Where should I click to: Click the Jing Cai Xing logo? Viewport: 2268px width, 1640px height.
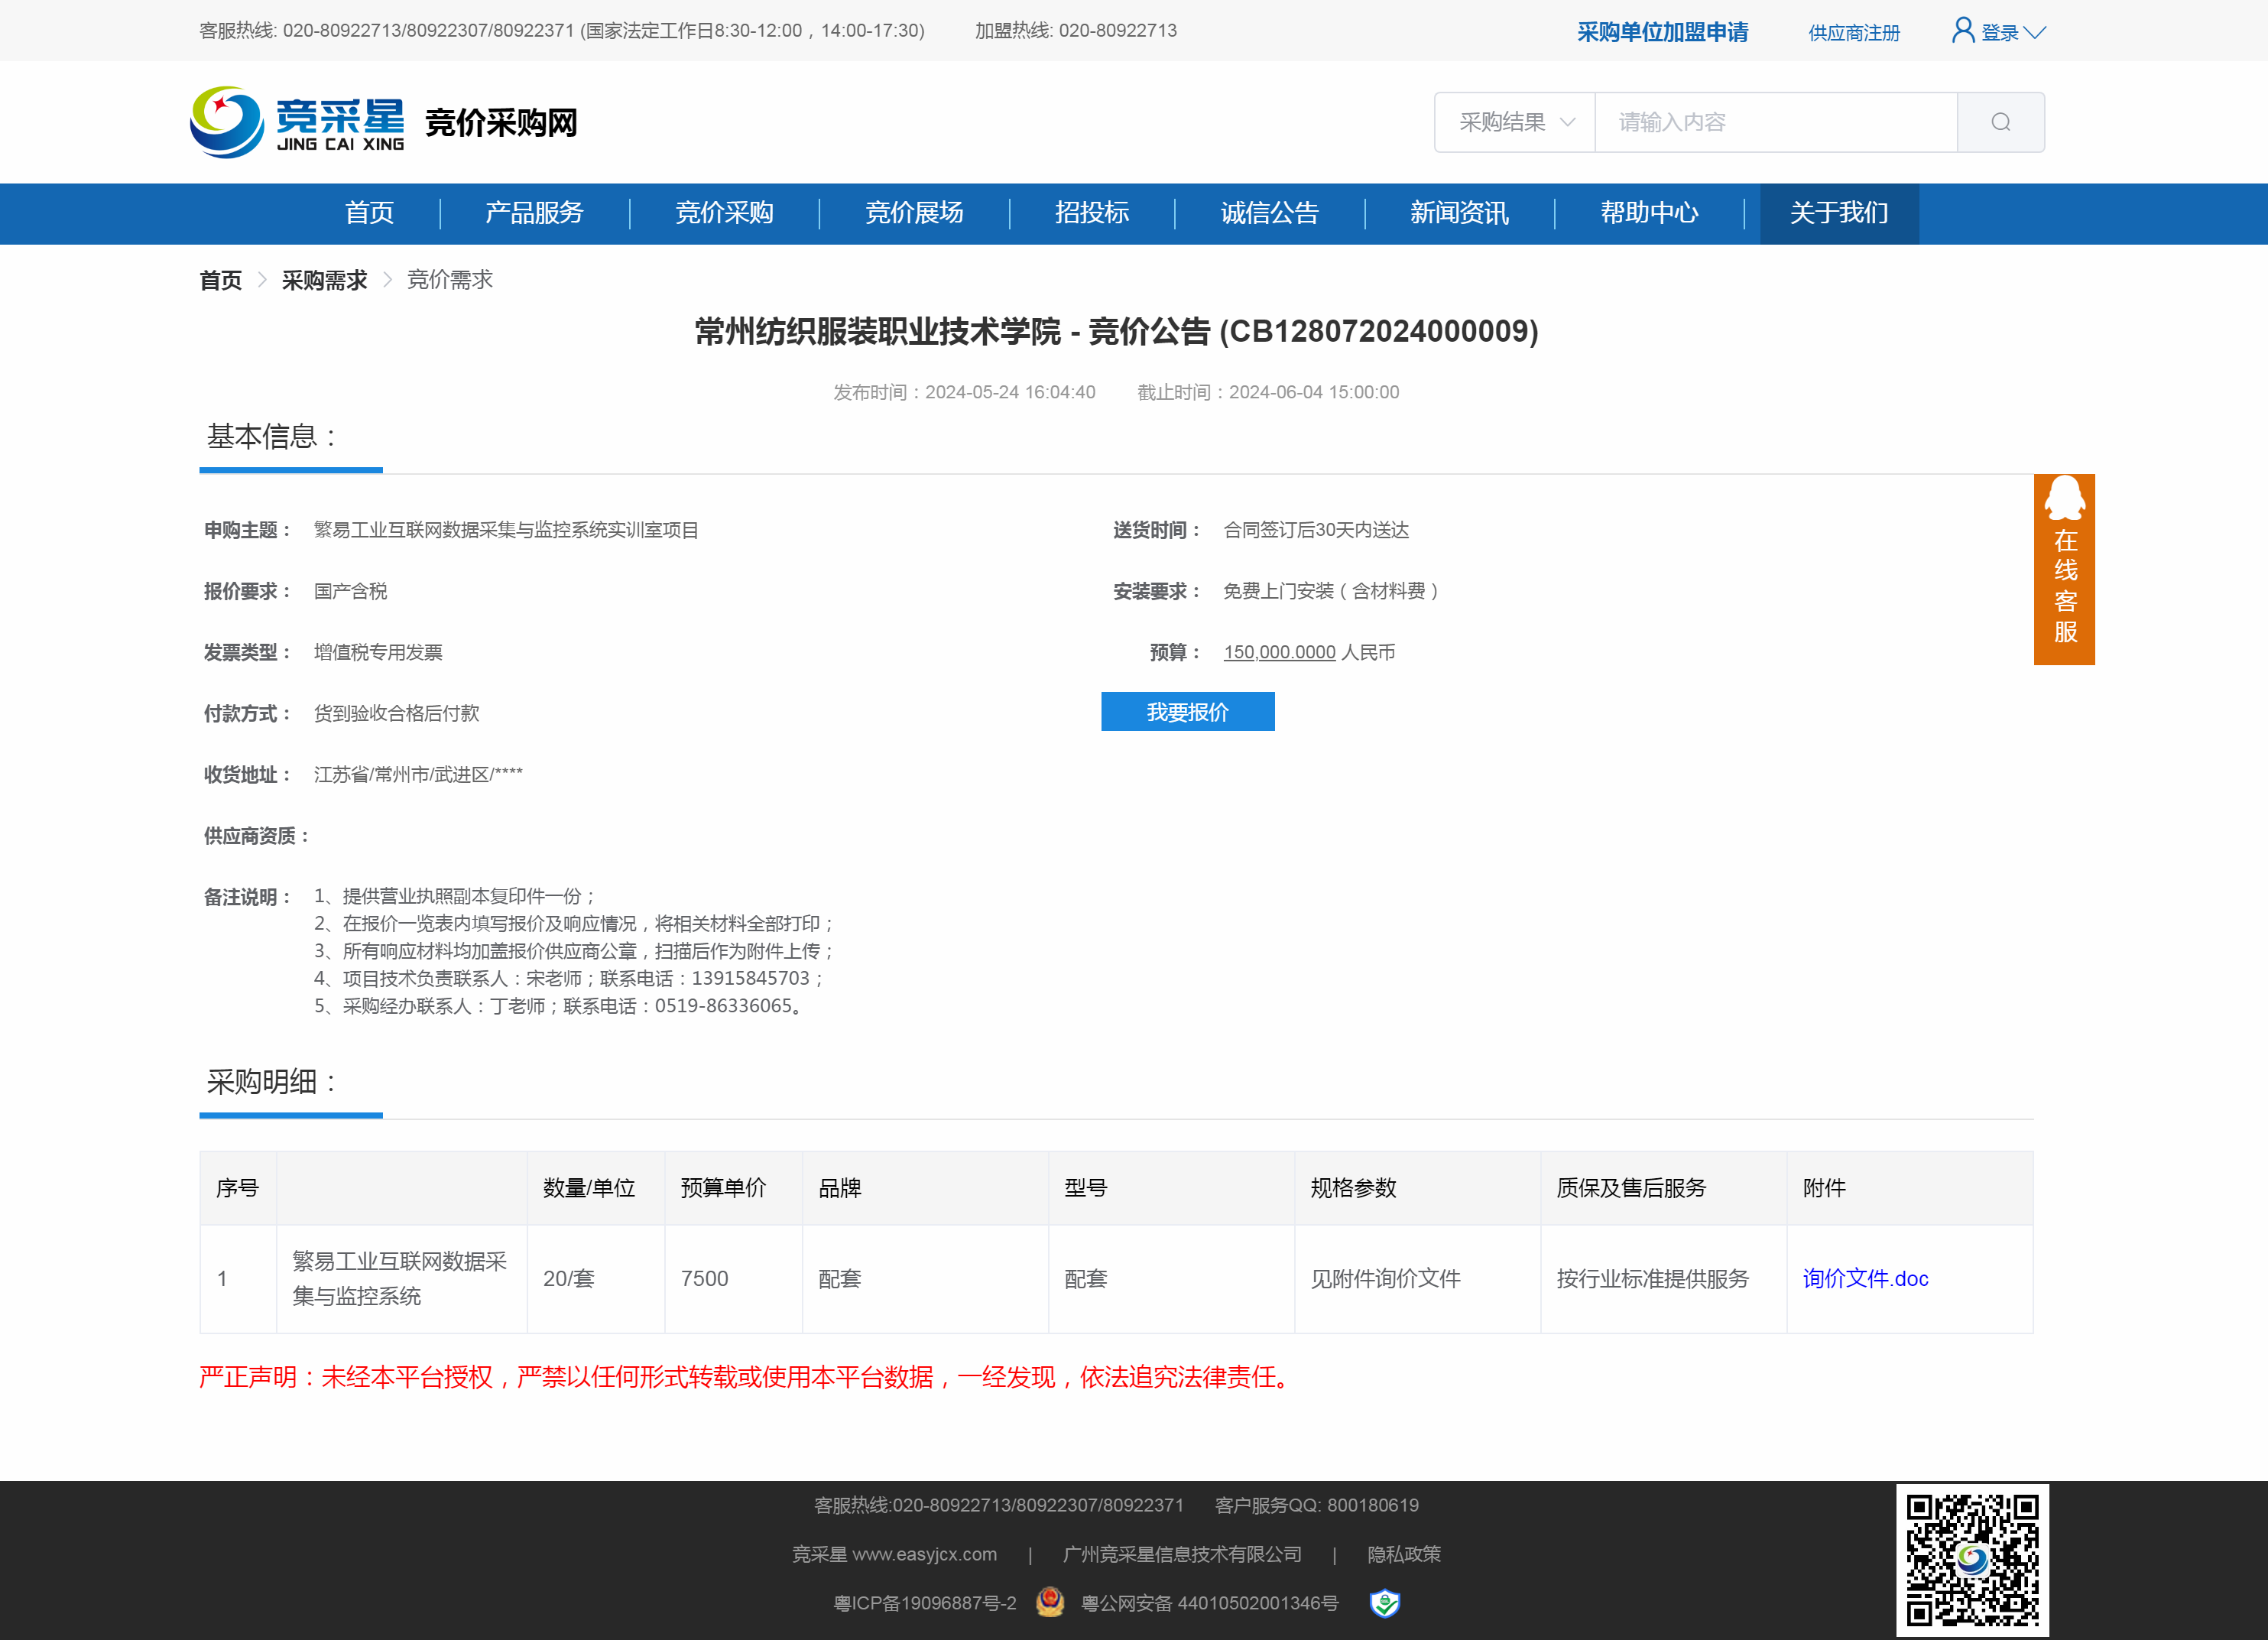[297, 122]
